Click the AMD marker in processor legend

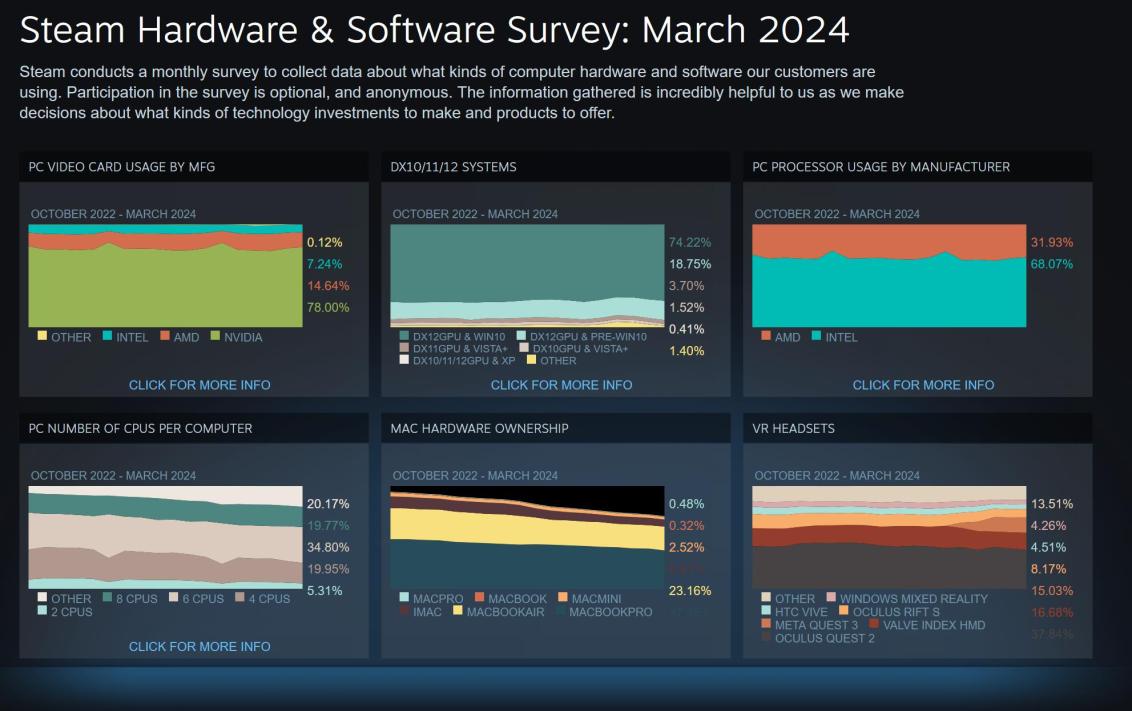(x=764, y=337)
